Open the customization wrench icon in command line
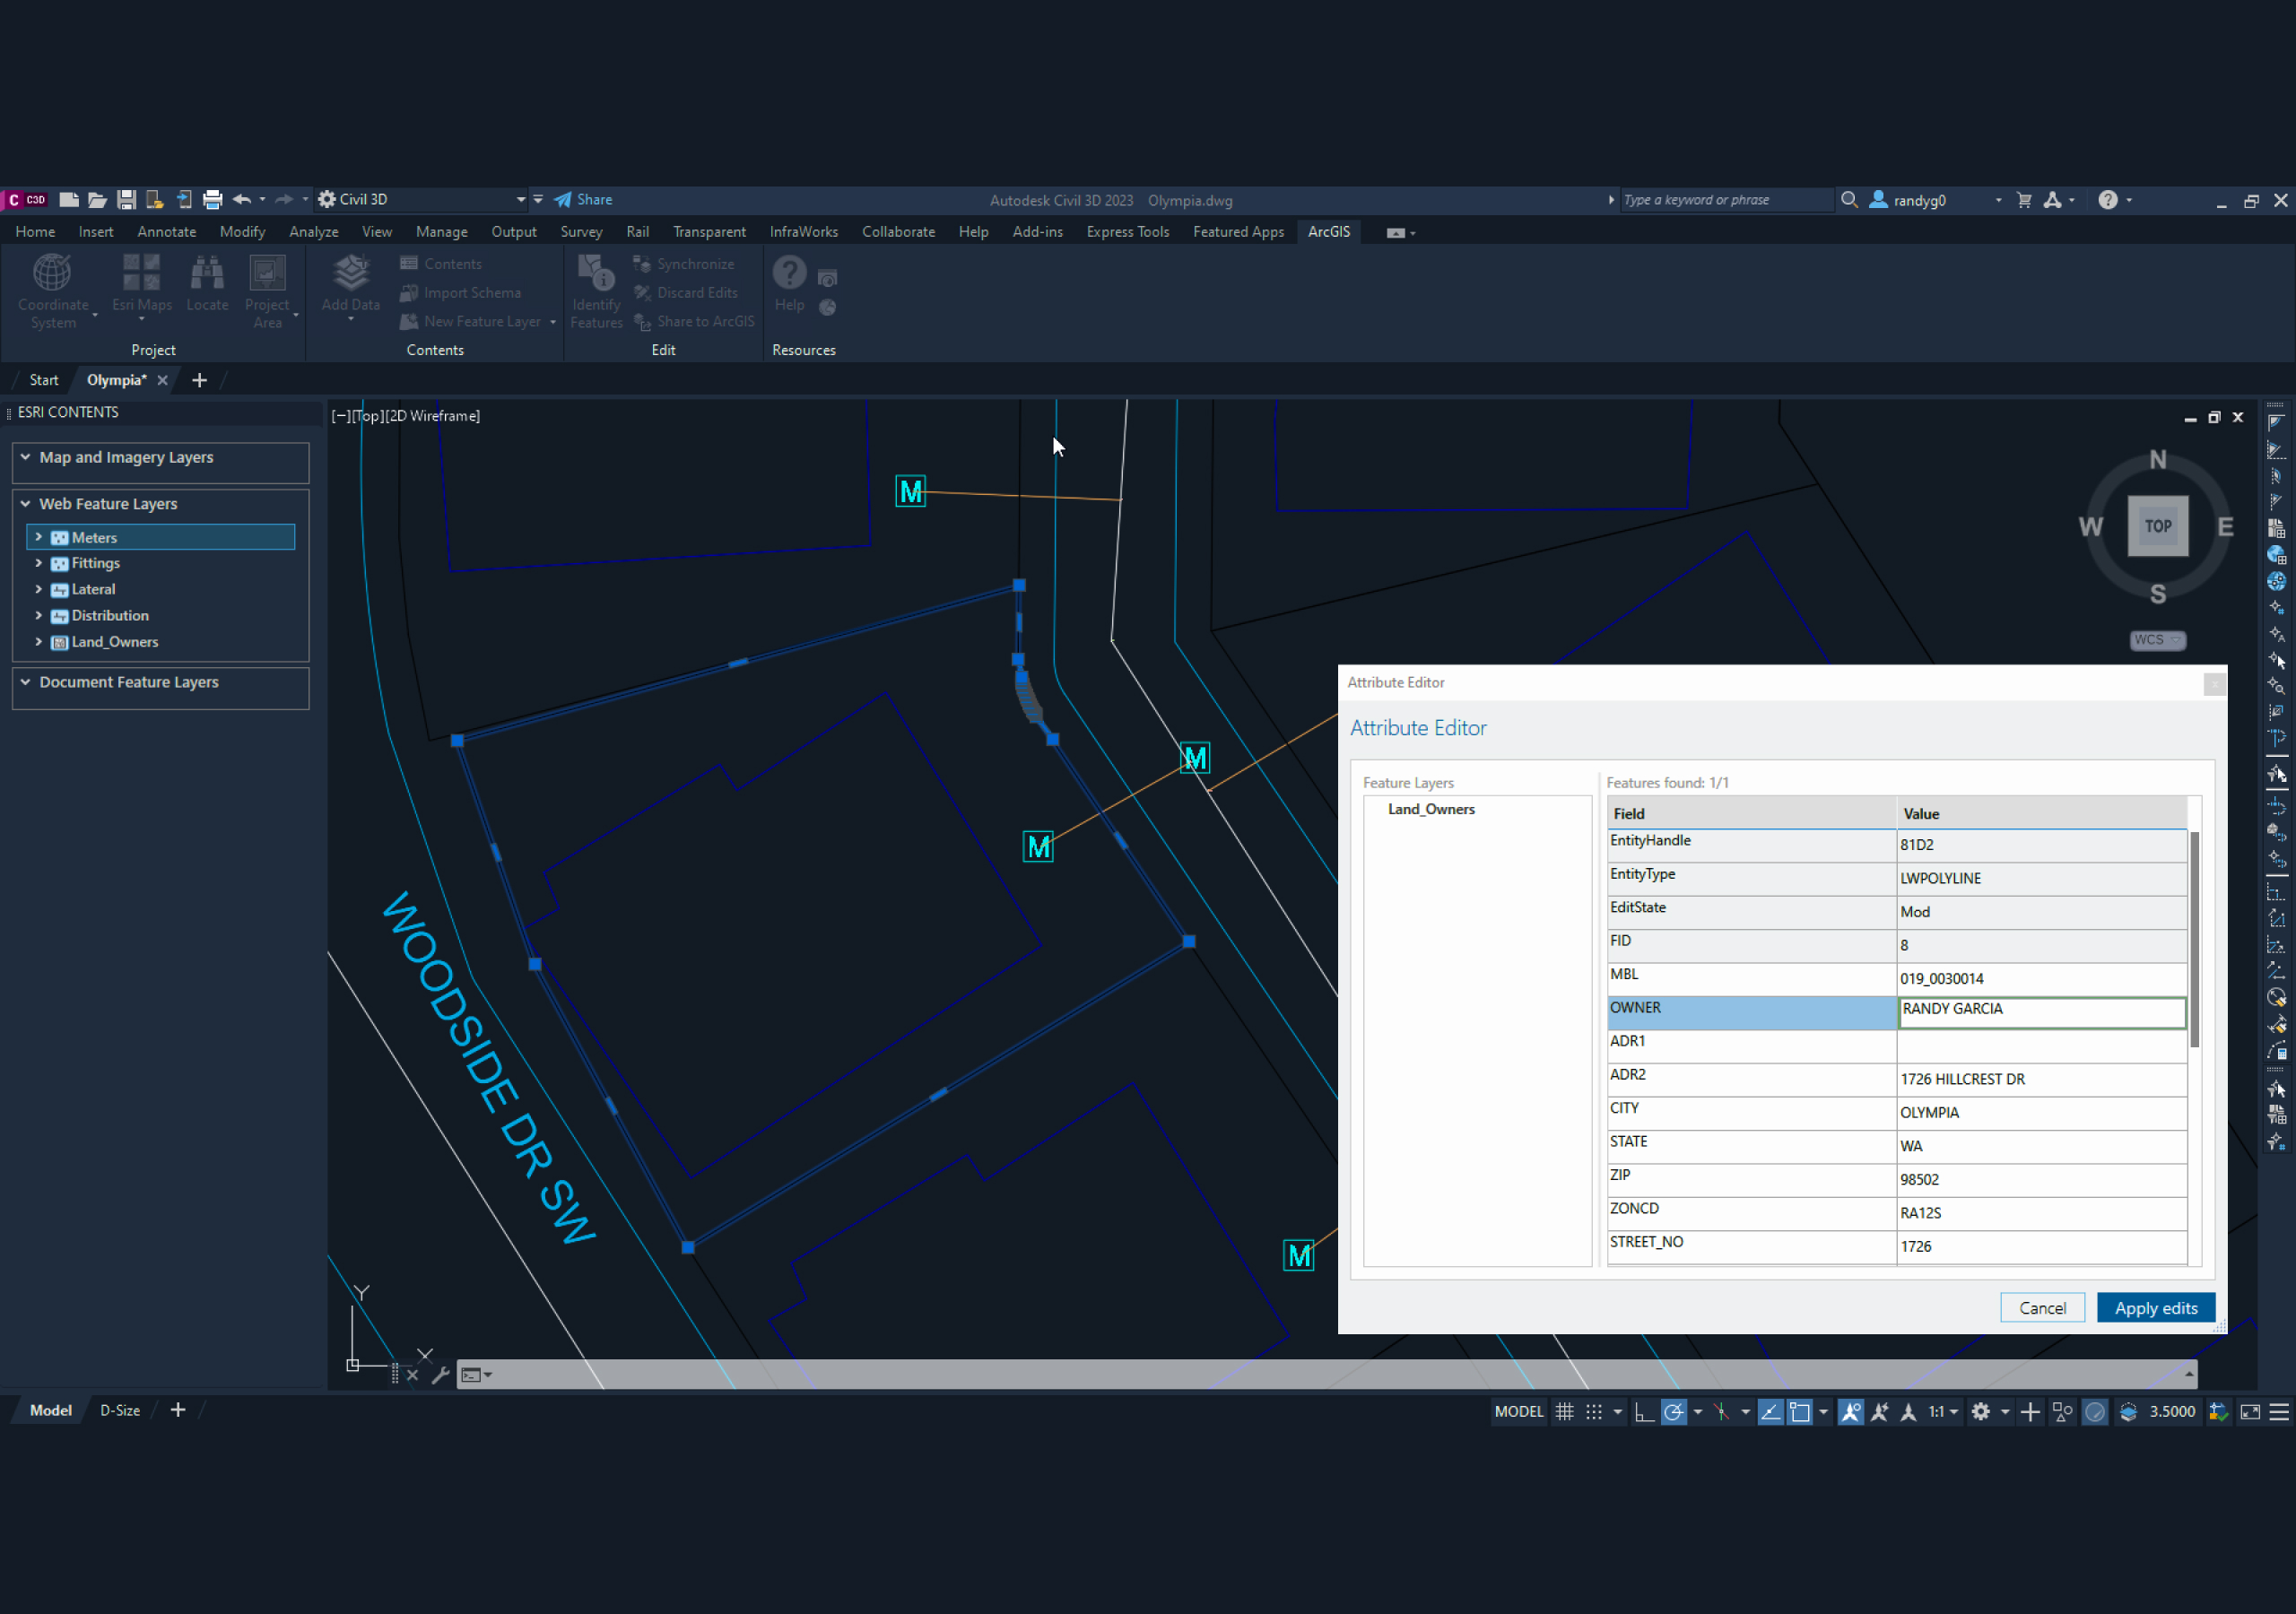This screenshot has width=2296, height=1614. coord(440,1375)
